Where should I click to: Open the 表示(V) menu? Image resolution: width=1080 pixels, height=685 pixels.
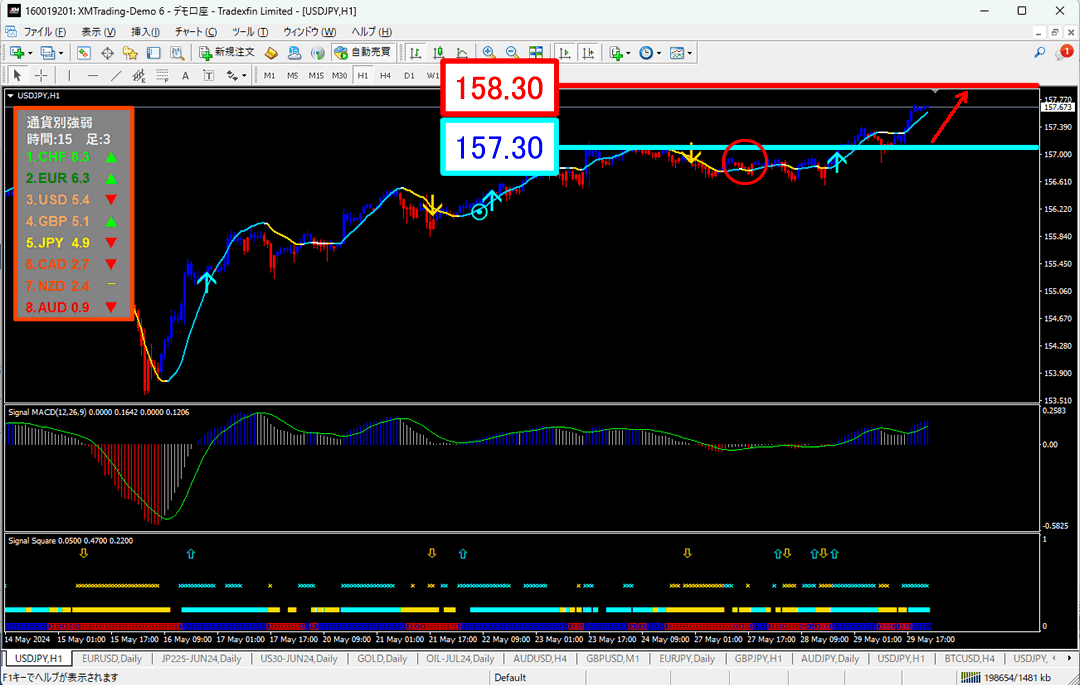click(x=98, y=32)
